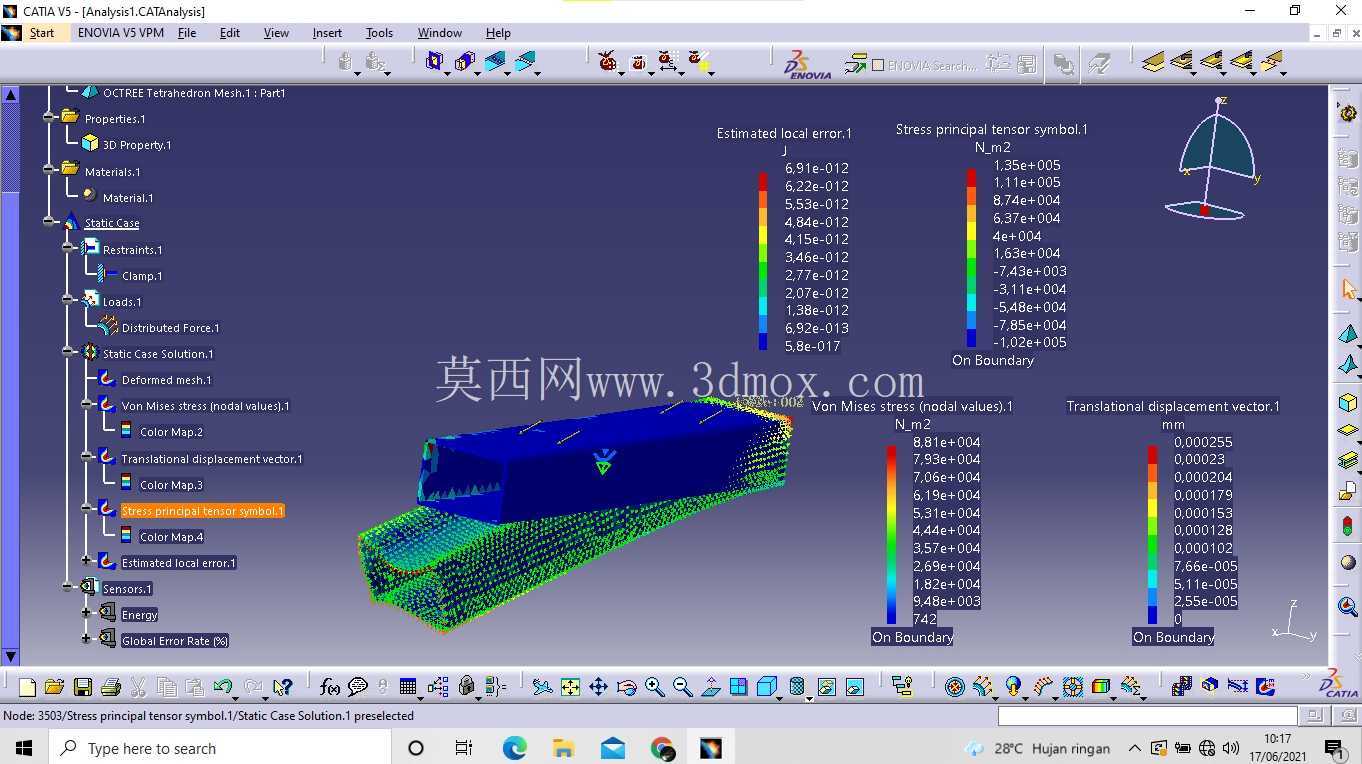Image resolution: width=1362 pixels, height=764 pixels.
Task: Expand the Global Error Rate (%) node
Action: coord(87,639)
